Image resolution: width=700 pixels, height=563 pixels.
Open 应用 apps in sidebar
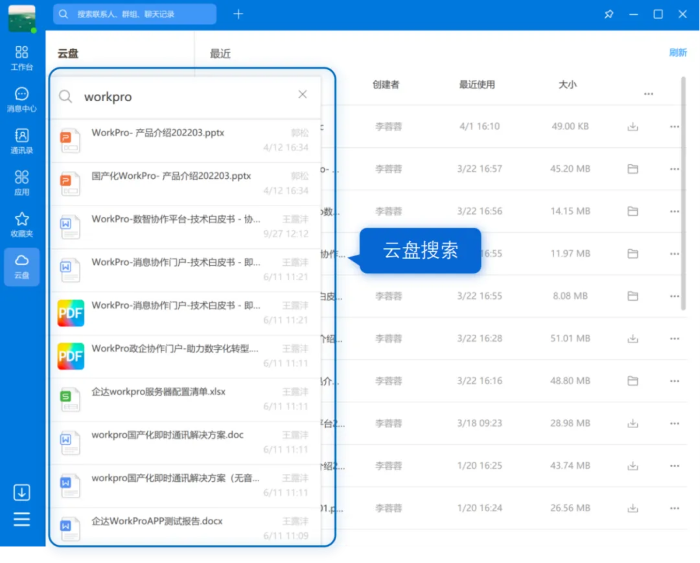point(22,183)
